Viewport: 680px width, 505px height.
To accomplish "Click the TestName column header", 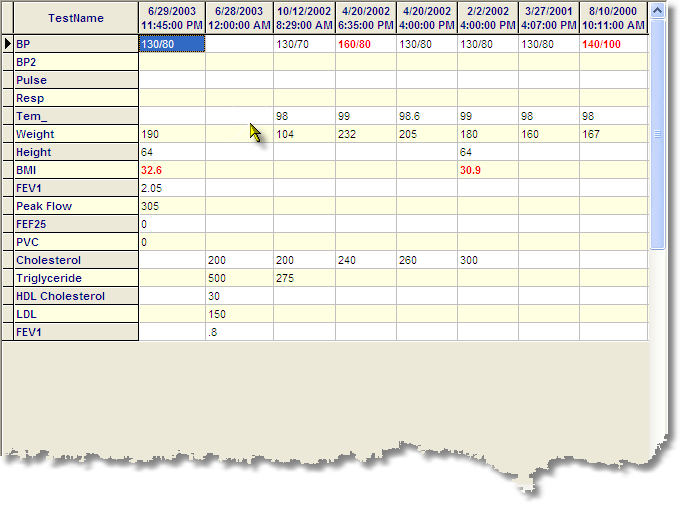I will click(76, 18).
